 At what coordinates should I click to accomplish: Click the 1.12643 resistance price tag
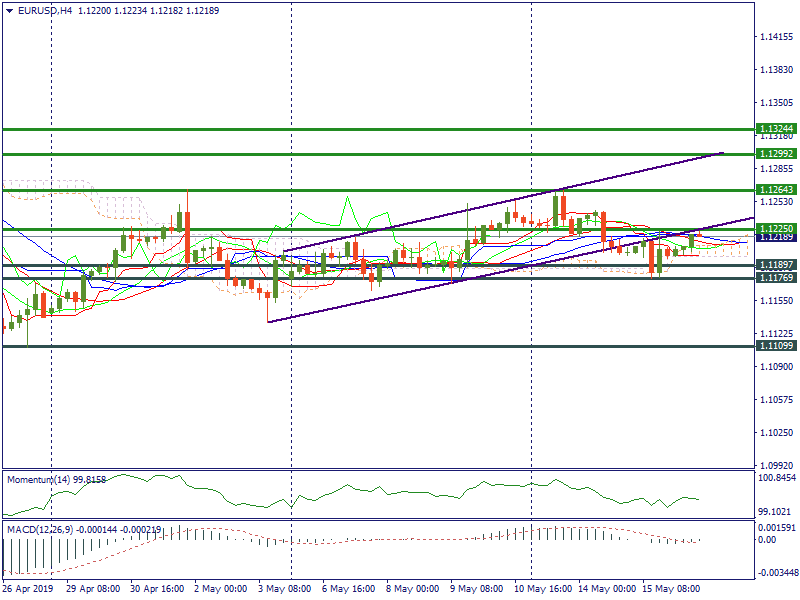(x=776, y=190)
